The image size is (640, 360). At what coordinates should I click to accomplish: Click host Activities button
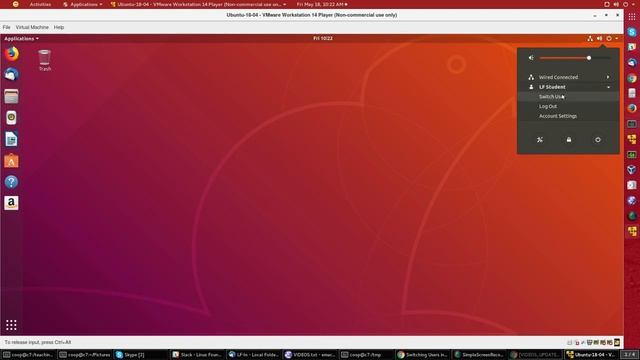pyautogui.click(x=40, y=4)
